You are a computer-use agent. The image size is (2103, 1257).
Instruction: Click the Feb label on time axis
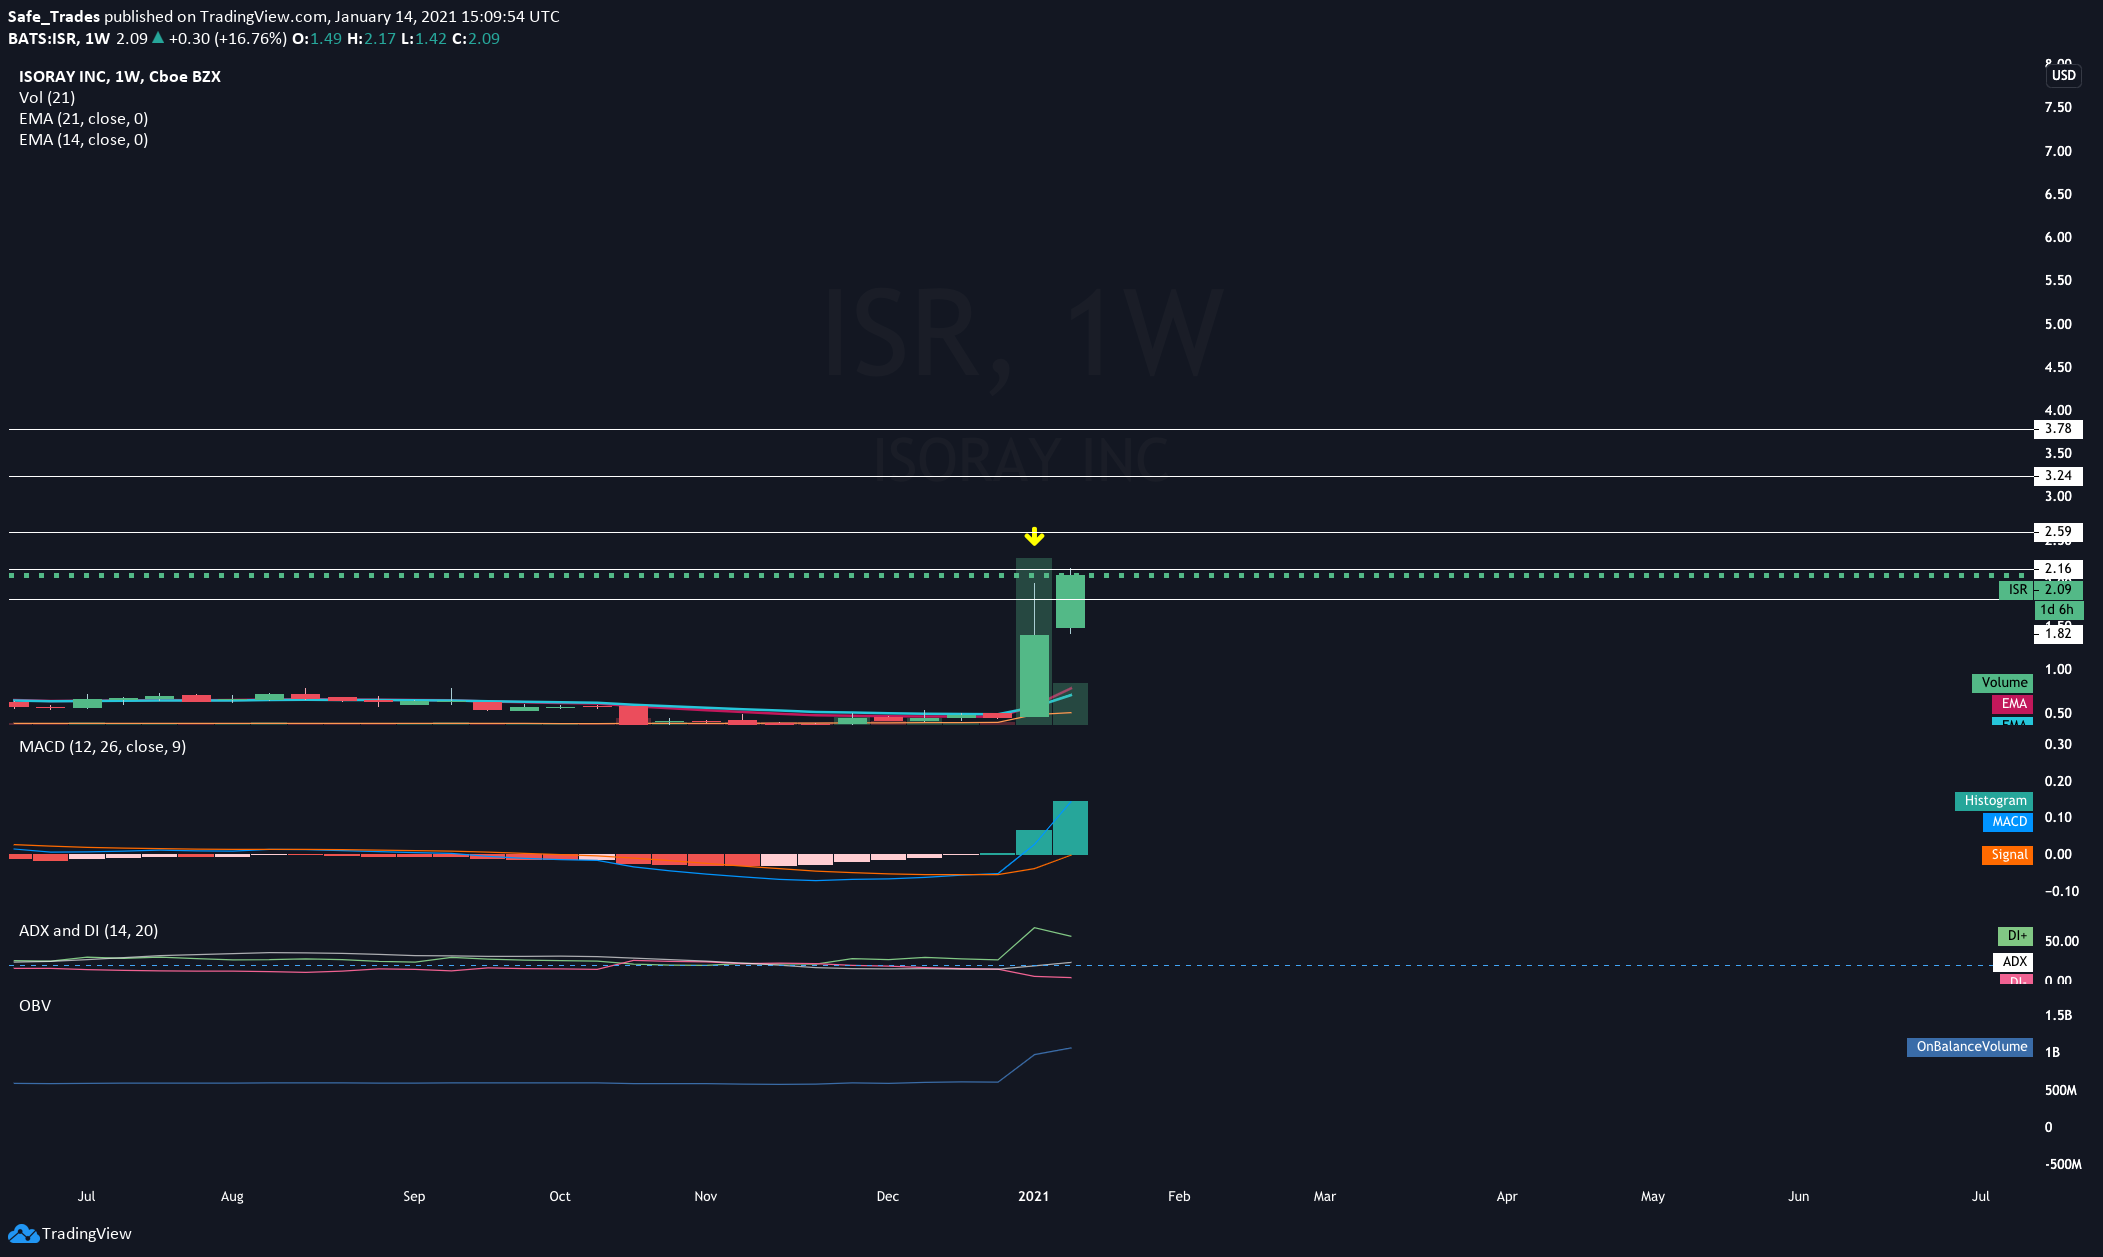point(1179,1196)
